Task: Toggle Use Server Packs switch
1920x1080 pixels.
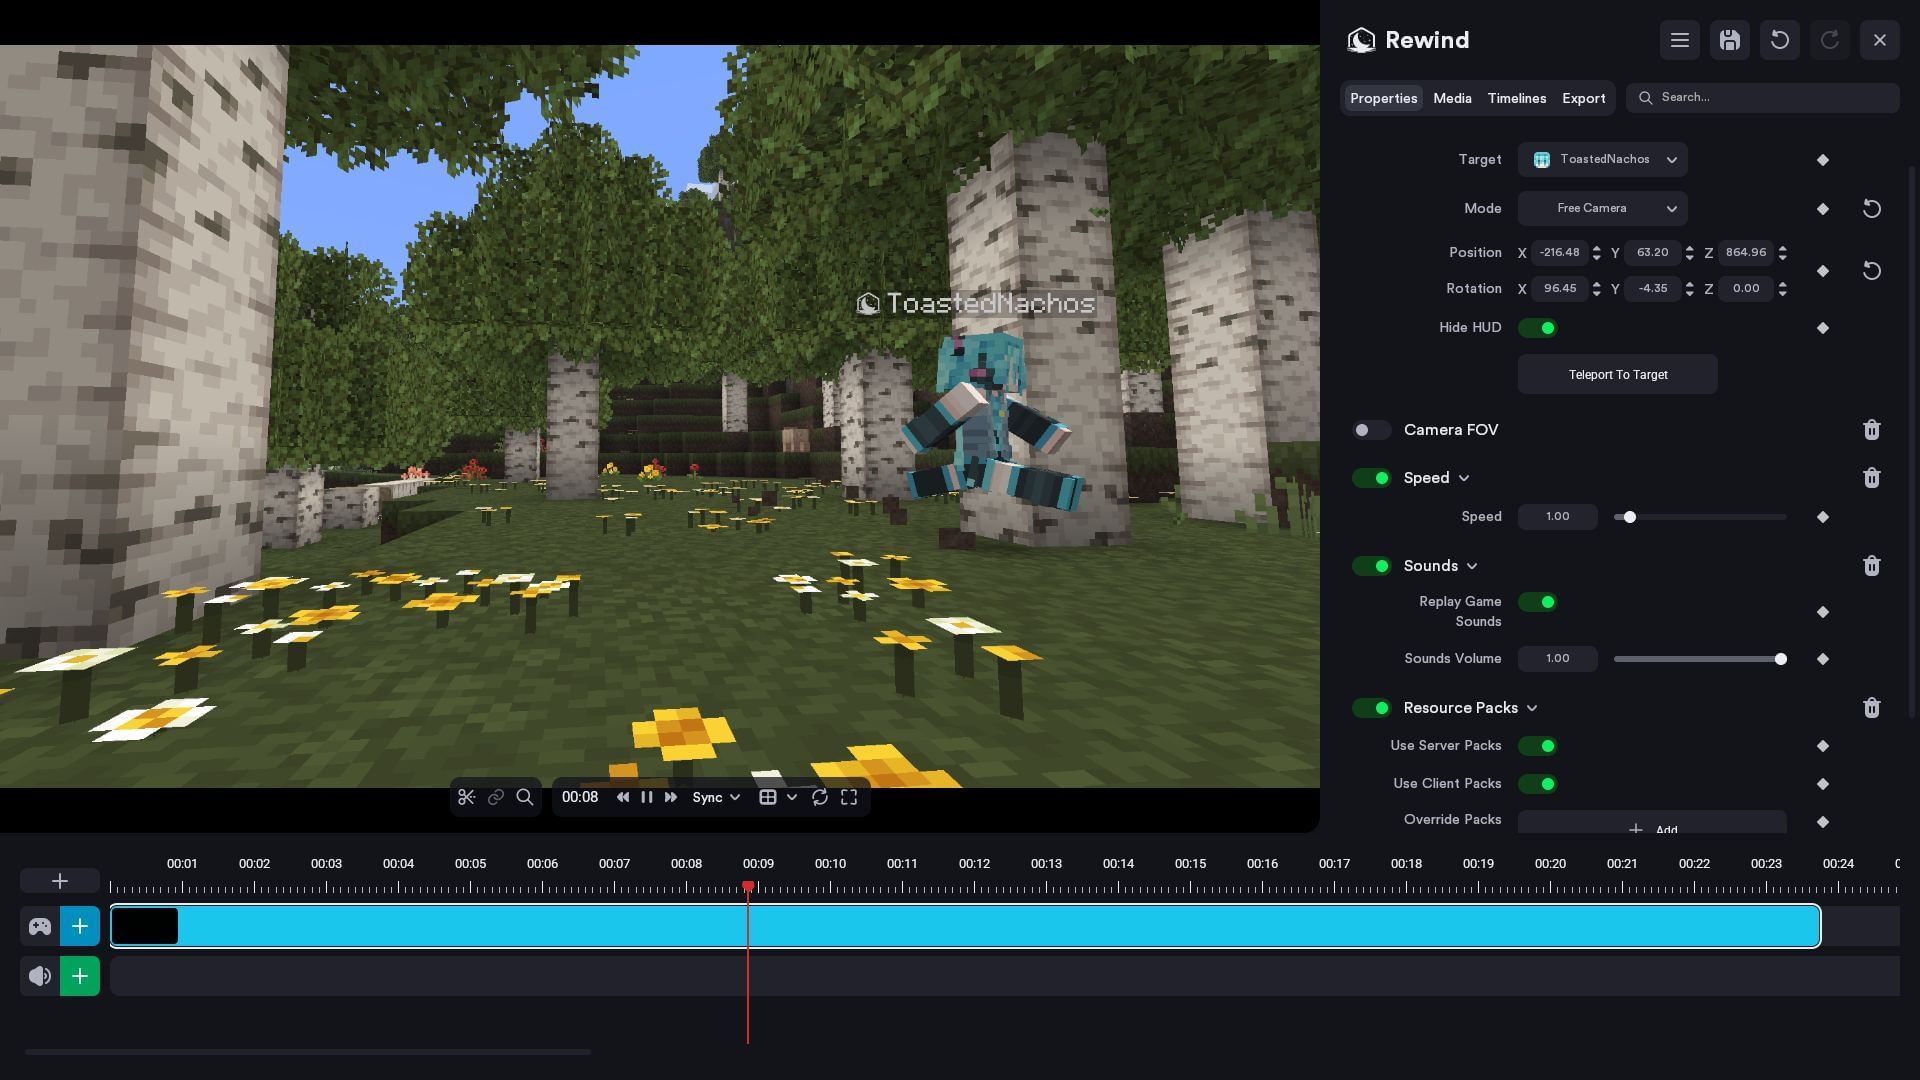Action: click(1538, 746)
